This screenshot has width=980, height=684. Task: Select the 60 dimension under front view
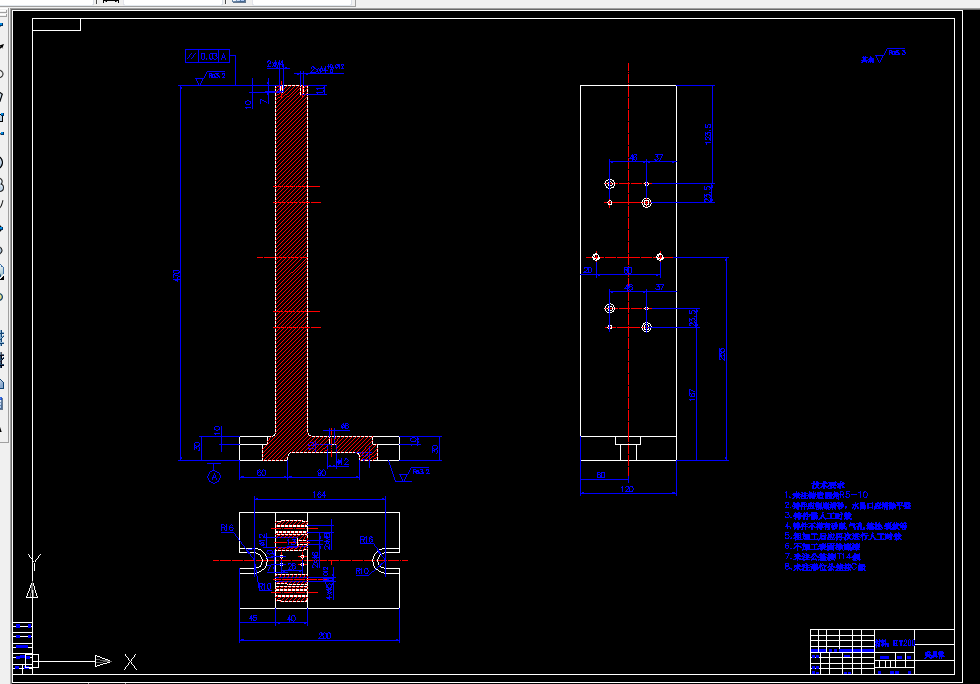tap(261, 473)
